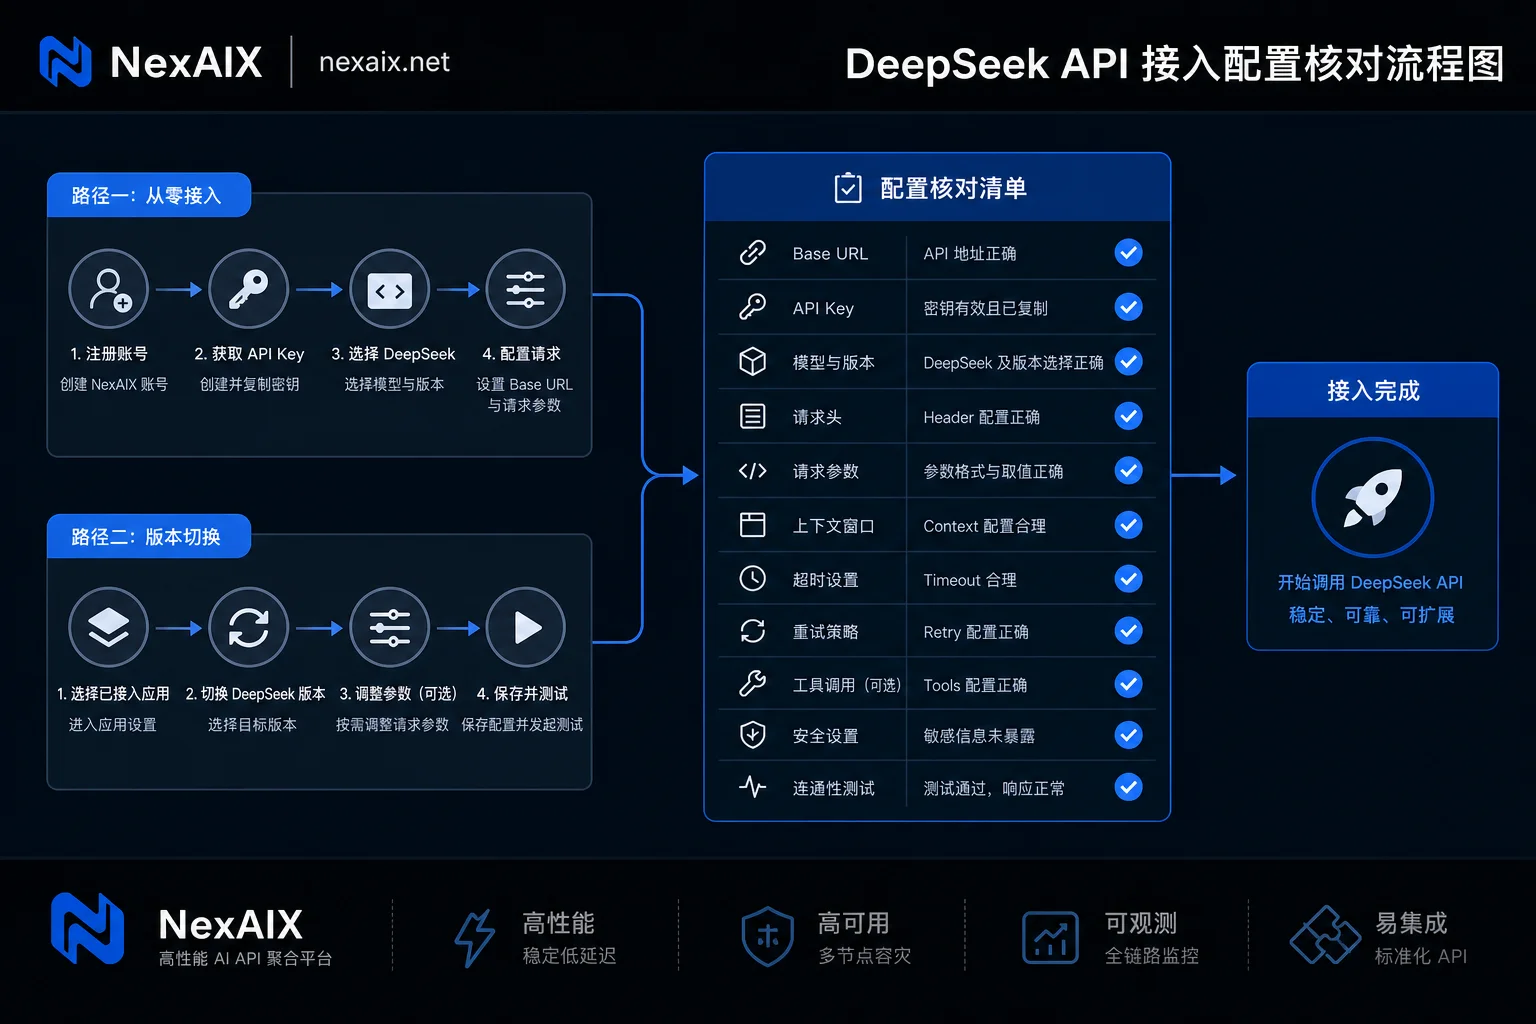Select the 路径一：从零接入 tab
Image resolution: width=1536 pixels, height=1024 pixels.
point(148,195)
